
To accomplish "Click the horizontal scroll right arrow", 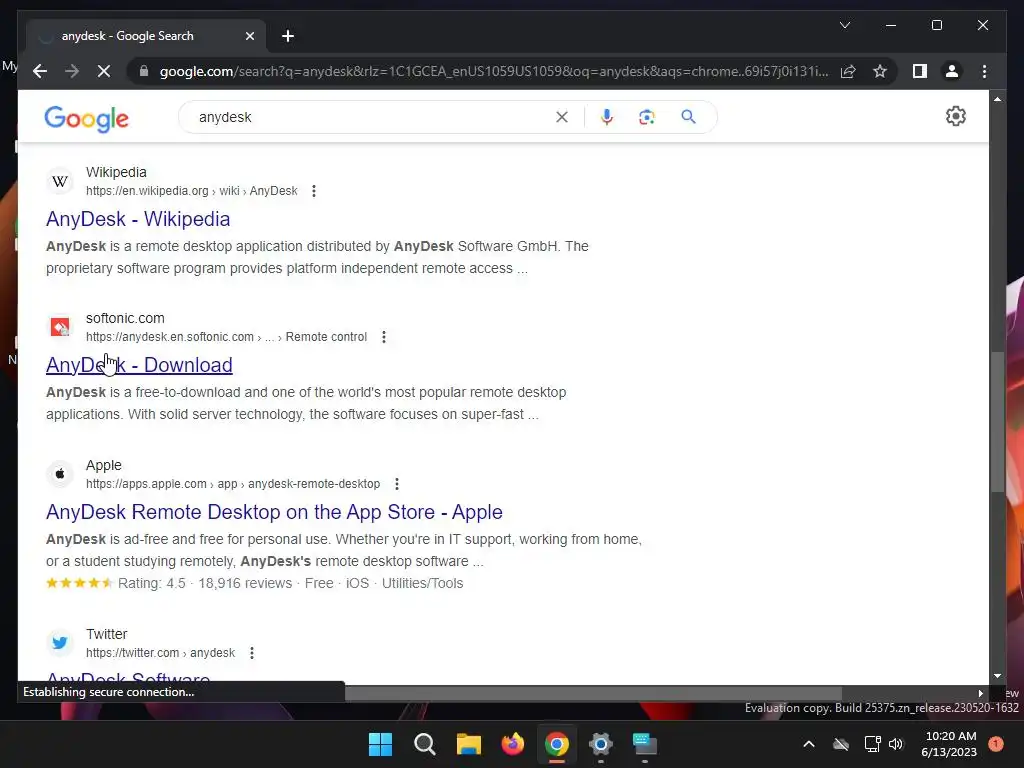I will 980,694.
